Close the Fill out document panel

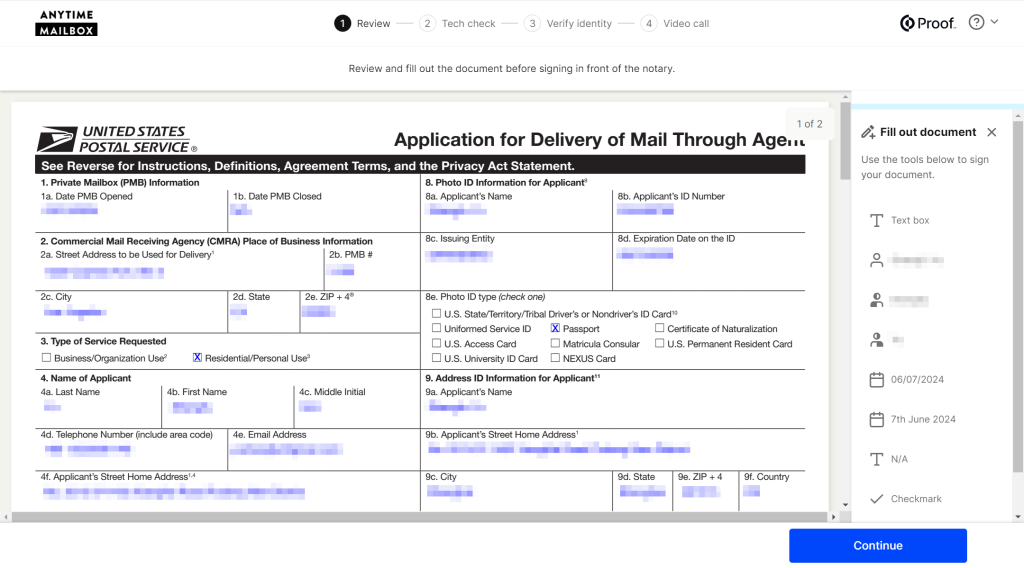[x=991, y=132]
